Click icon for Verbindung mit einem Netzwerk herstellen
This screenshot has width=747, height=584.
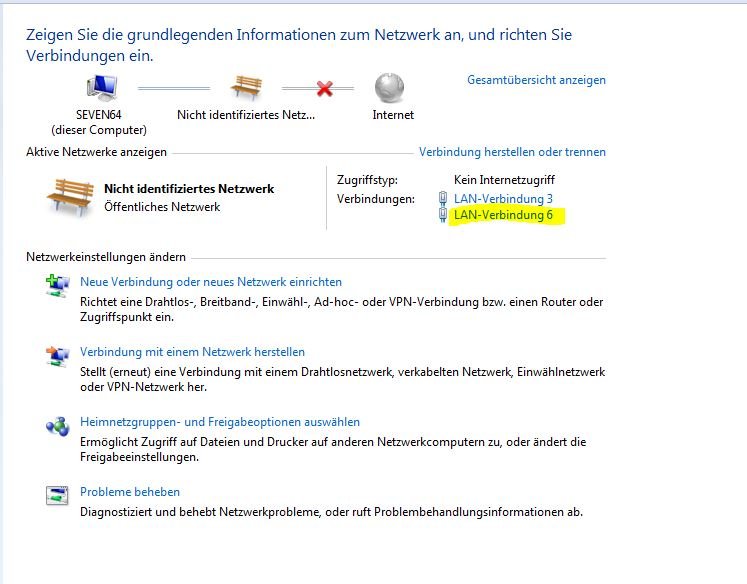(57, 355)
